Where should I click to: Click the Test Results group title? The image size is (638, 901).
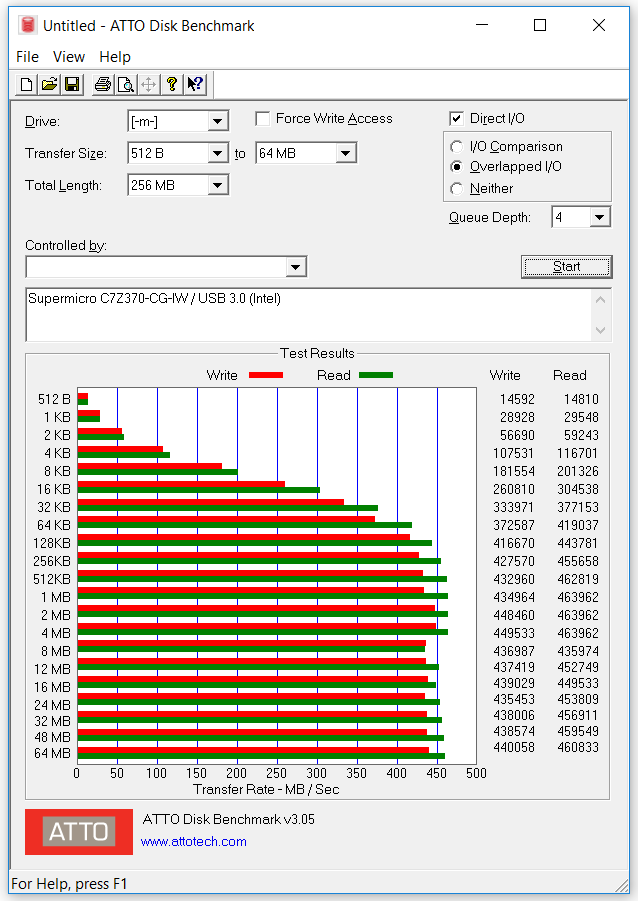317,353
